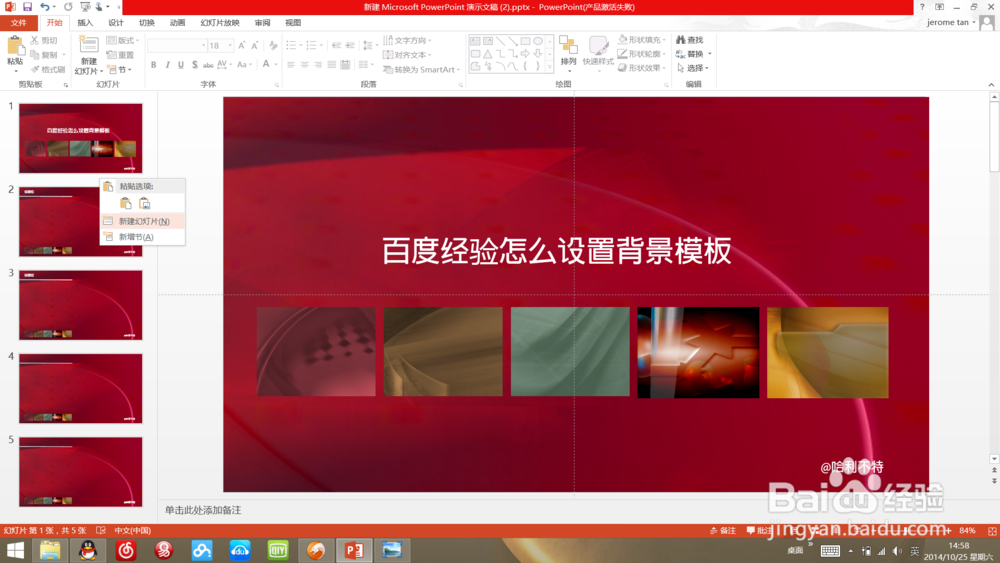Open the Text Direction (文字方向) dropdown

click(408, 40)
